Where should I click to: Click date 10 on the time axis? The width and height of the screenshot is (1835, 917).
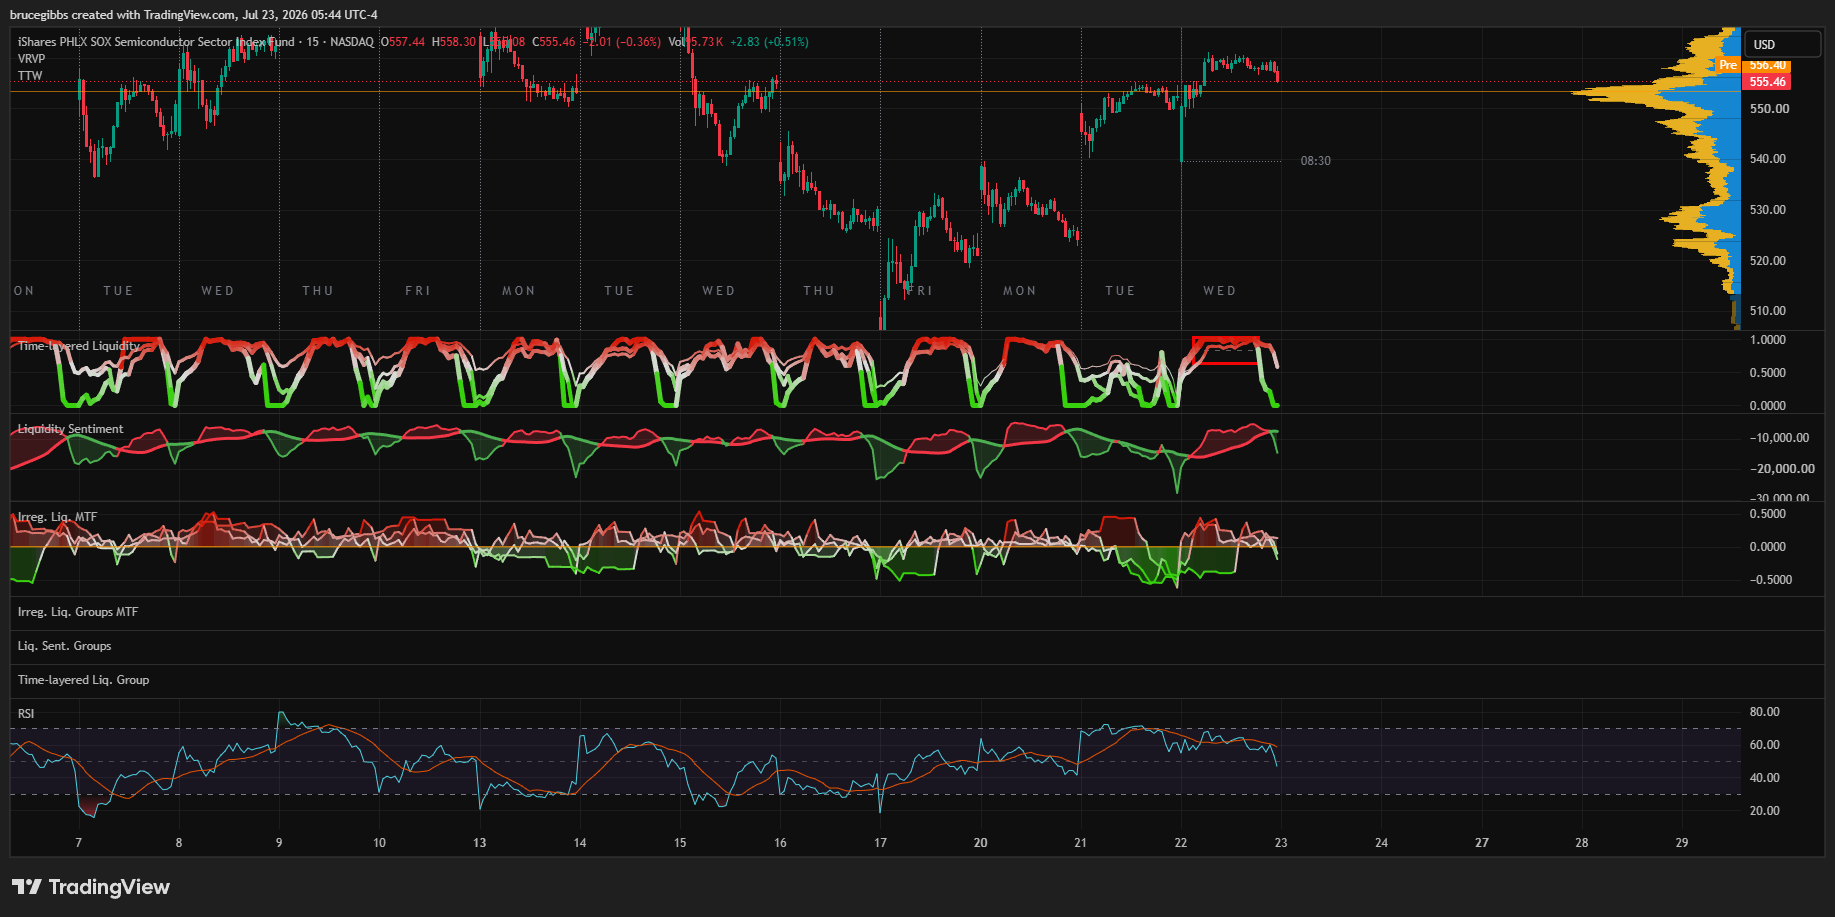tap(380, 843)
